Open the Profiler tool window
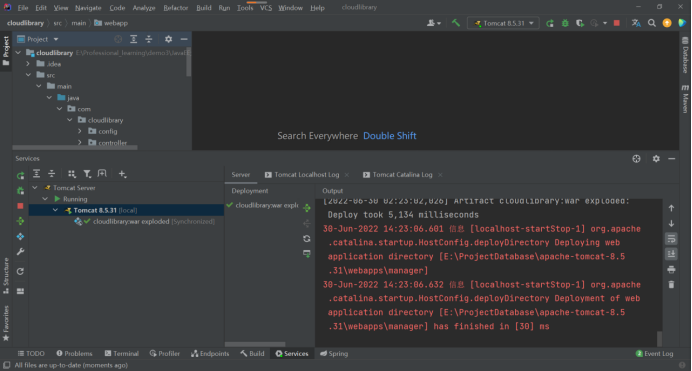The width and height of the screenshot is (692, 371). 165,354
